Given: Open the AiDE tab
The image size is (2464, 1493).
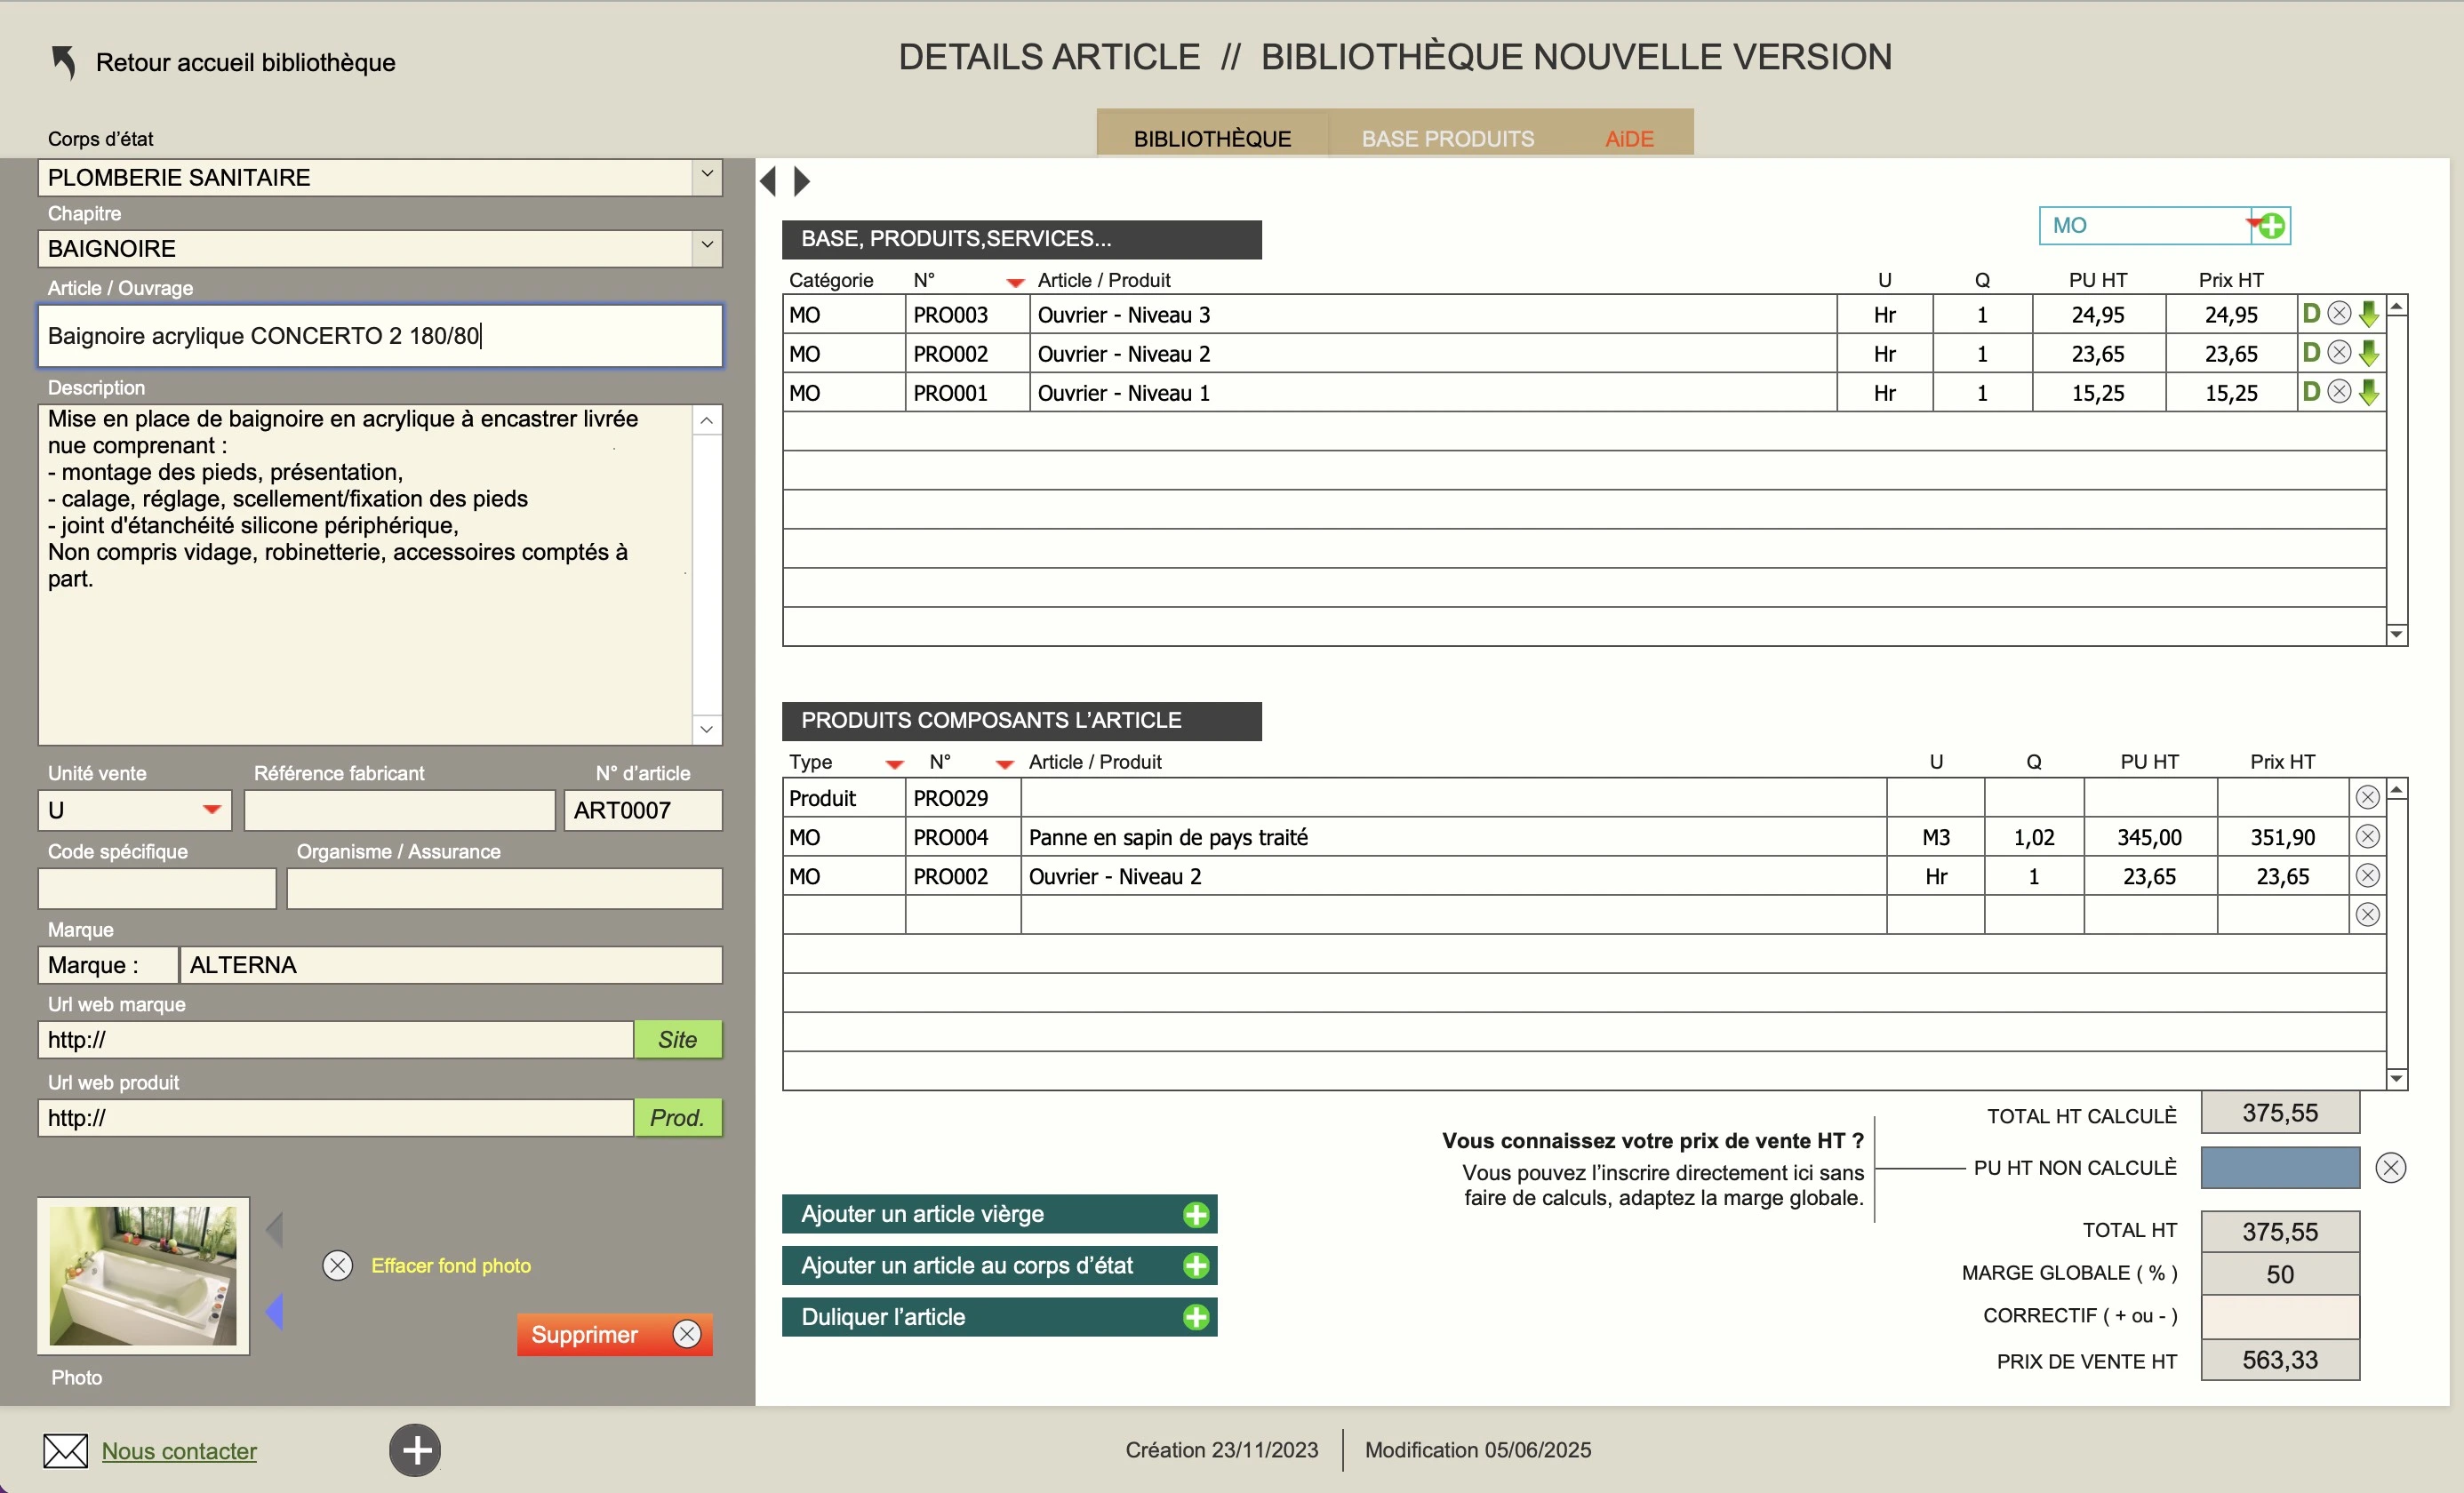Looking at the screenshot, I should point(1628,138).
